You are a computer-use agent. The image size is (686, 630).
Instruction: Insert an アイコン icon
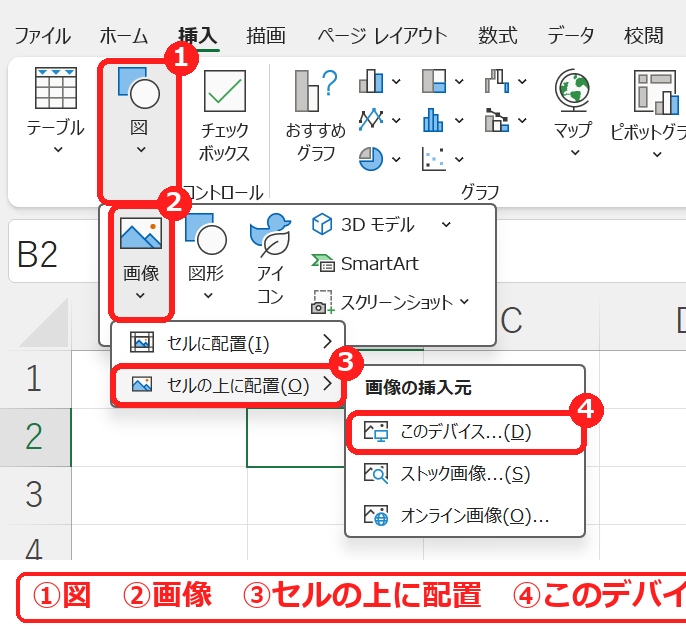point(270,259)
